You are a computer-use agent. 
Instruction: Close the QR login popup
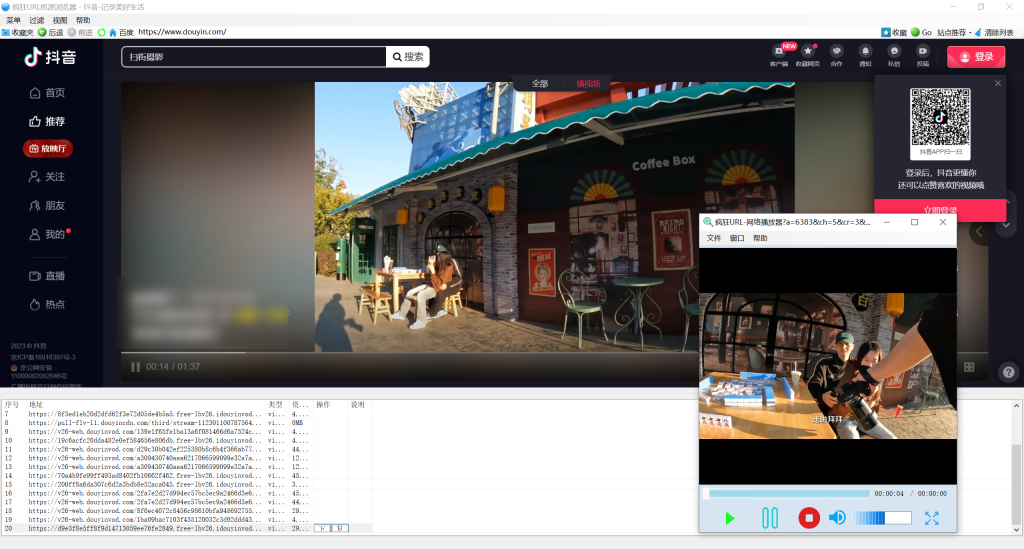coord(998,83)
